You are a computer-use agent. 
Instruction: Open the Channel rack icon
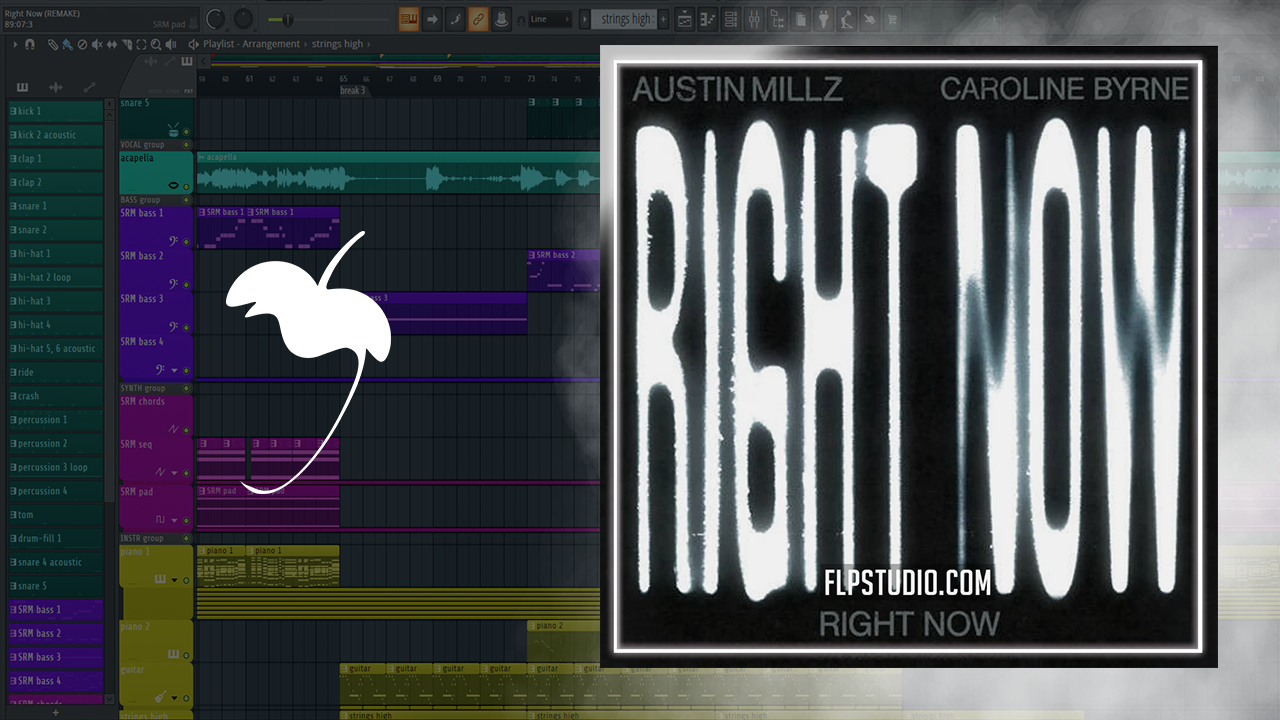732,19
